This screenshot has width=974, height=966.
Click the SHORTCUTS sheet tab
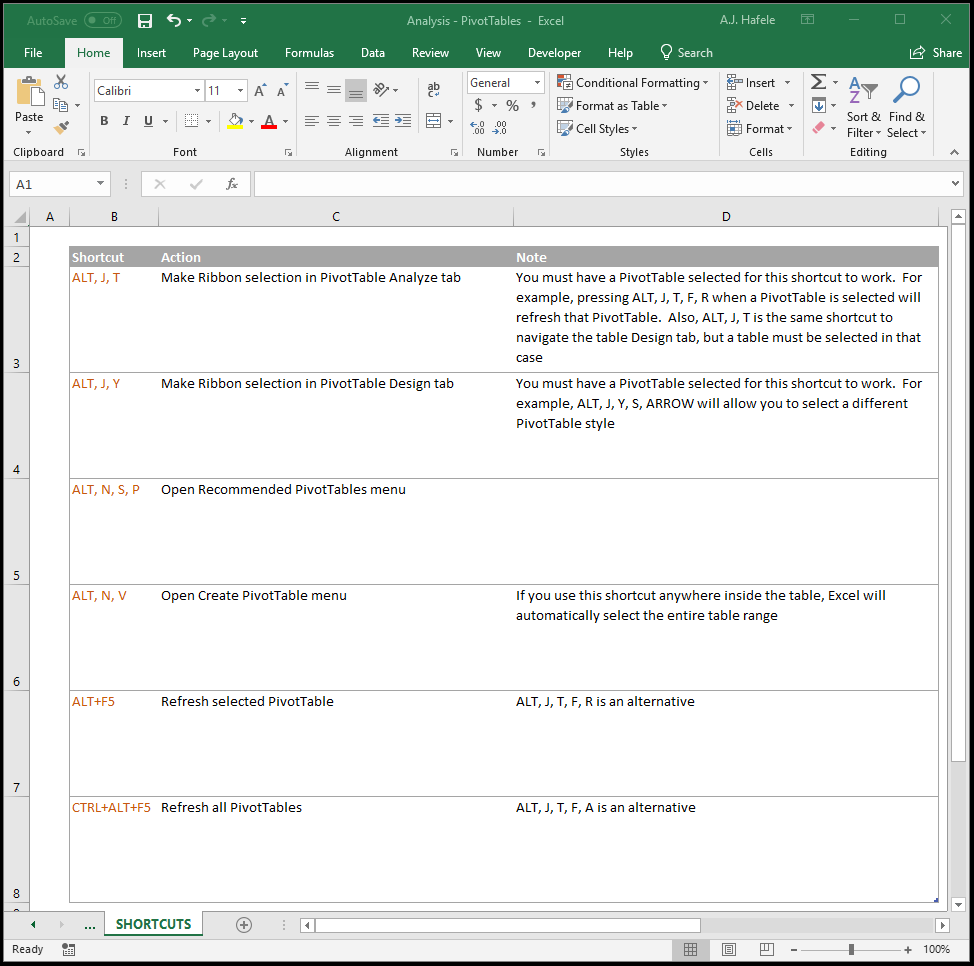(x=153, y=924)
